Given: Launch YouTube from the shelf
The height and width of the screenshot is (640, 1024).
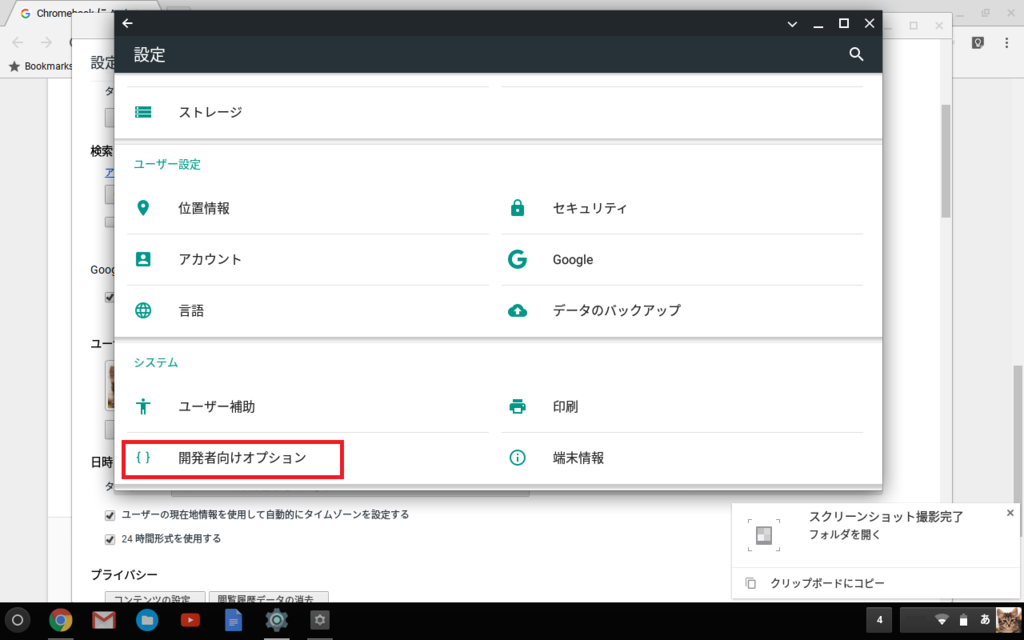Looking at the screenshot, I should coord(190,620).
